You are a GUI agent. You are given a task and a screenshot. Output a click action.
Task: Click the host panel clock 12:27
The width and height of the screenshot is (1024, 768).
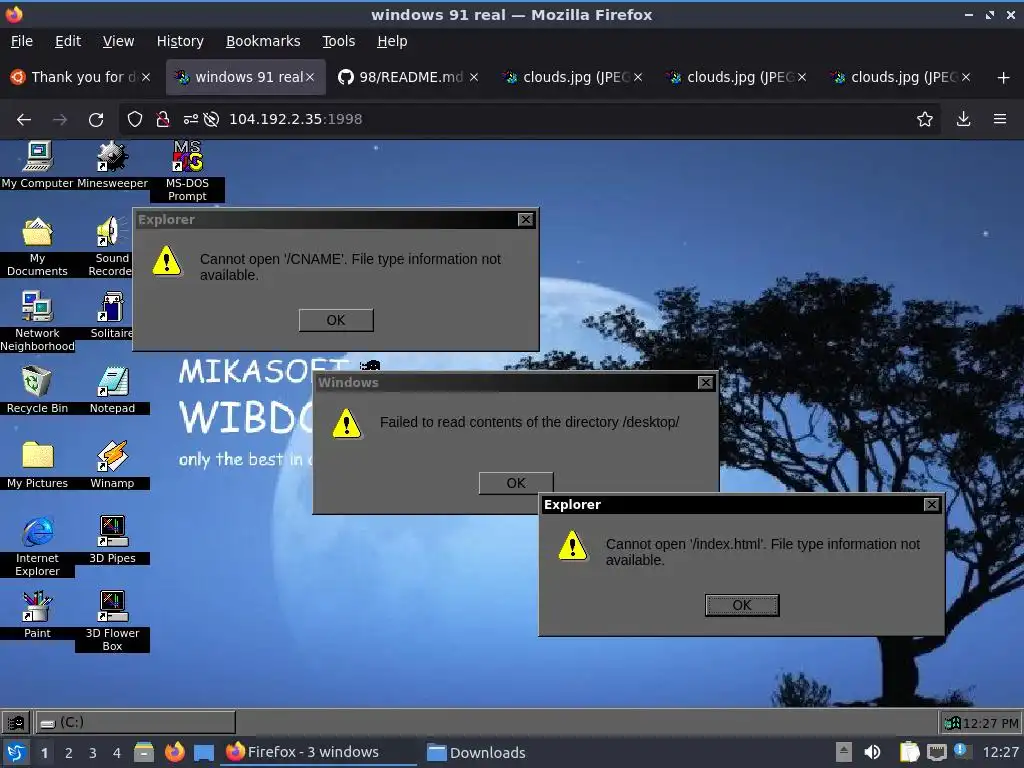tap(1000, 752)
